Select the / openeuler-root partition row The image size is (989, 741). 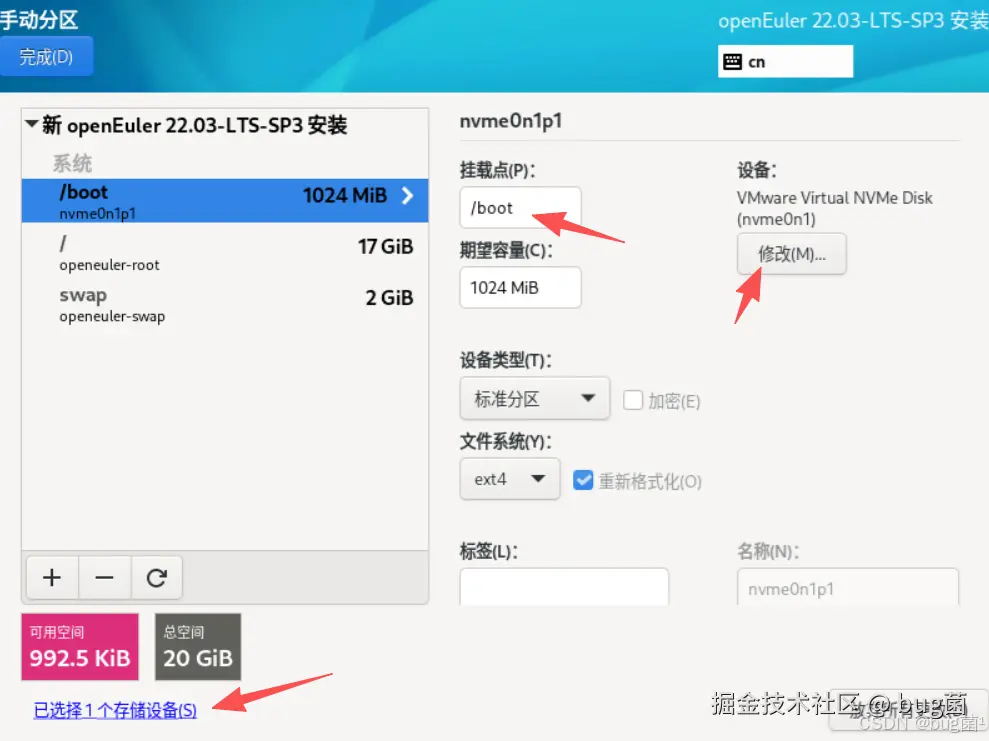tap(225, 252)
